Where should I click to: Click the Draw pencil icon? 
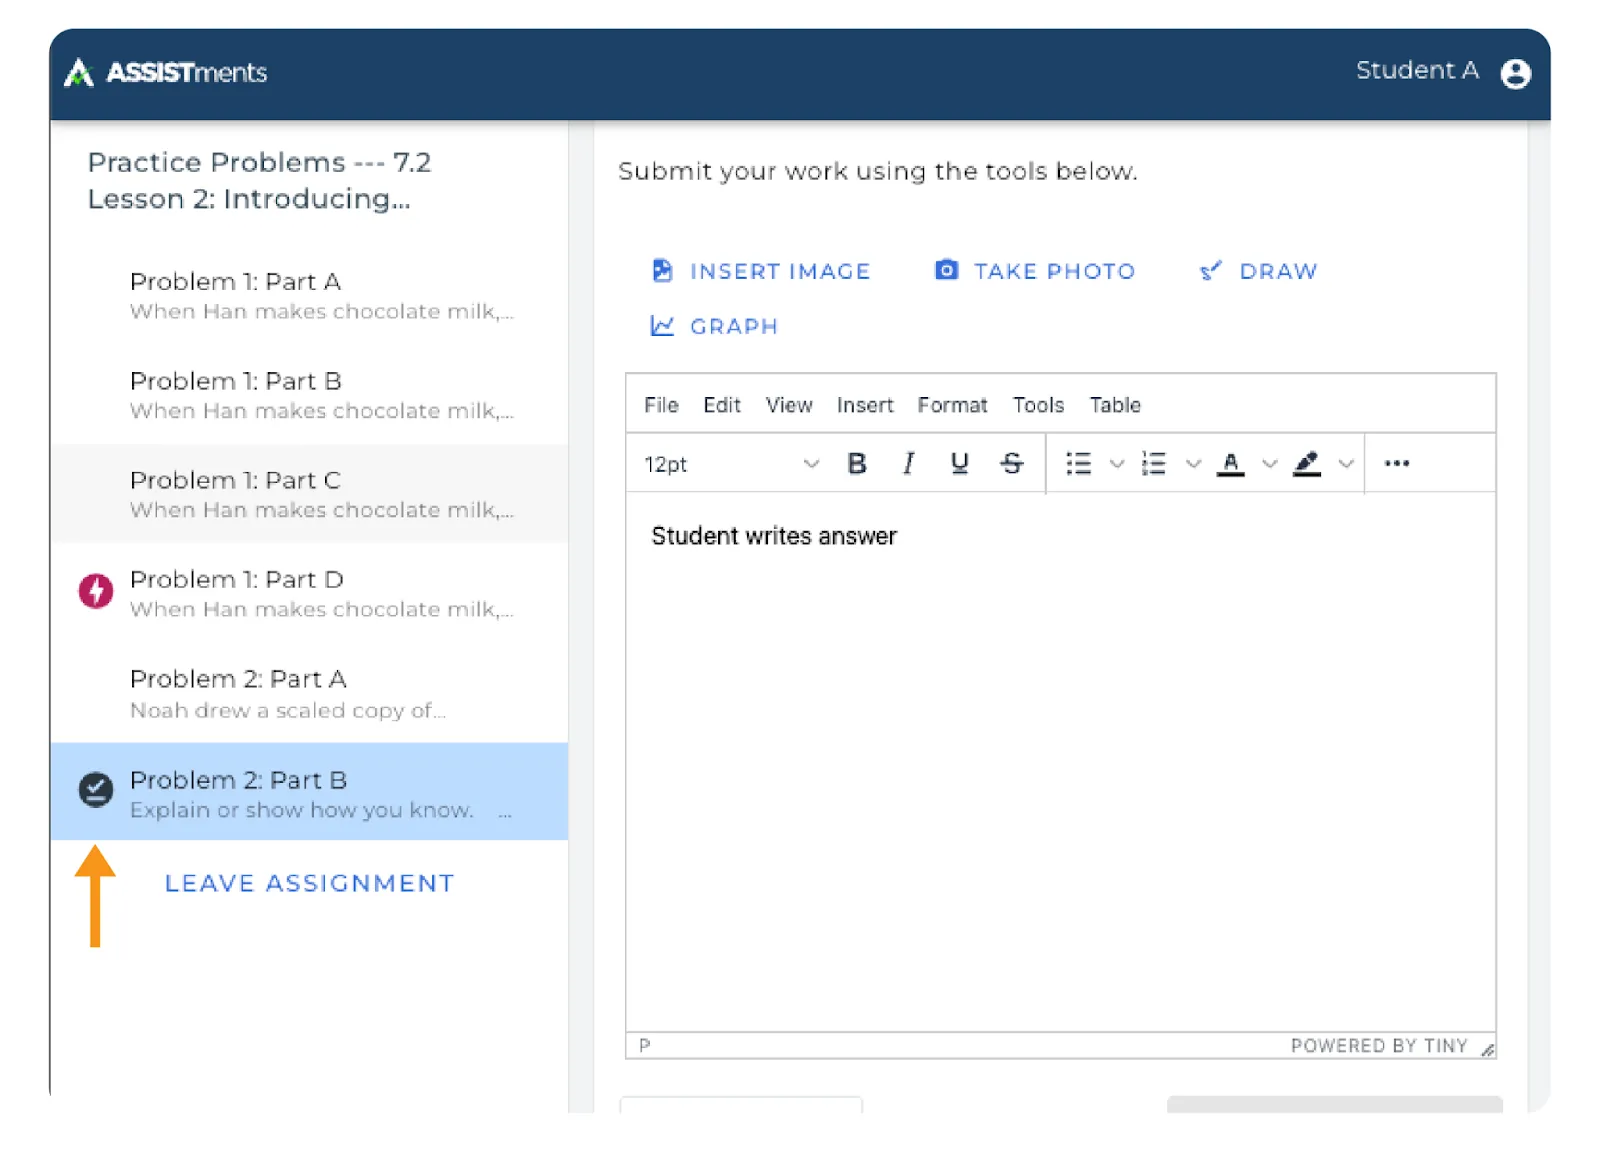point(1210,271)
